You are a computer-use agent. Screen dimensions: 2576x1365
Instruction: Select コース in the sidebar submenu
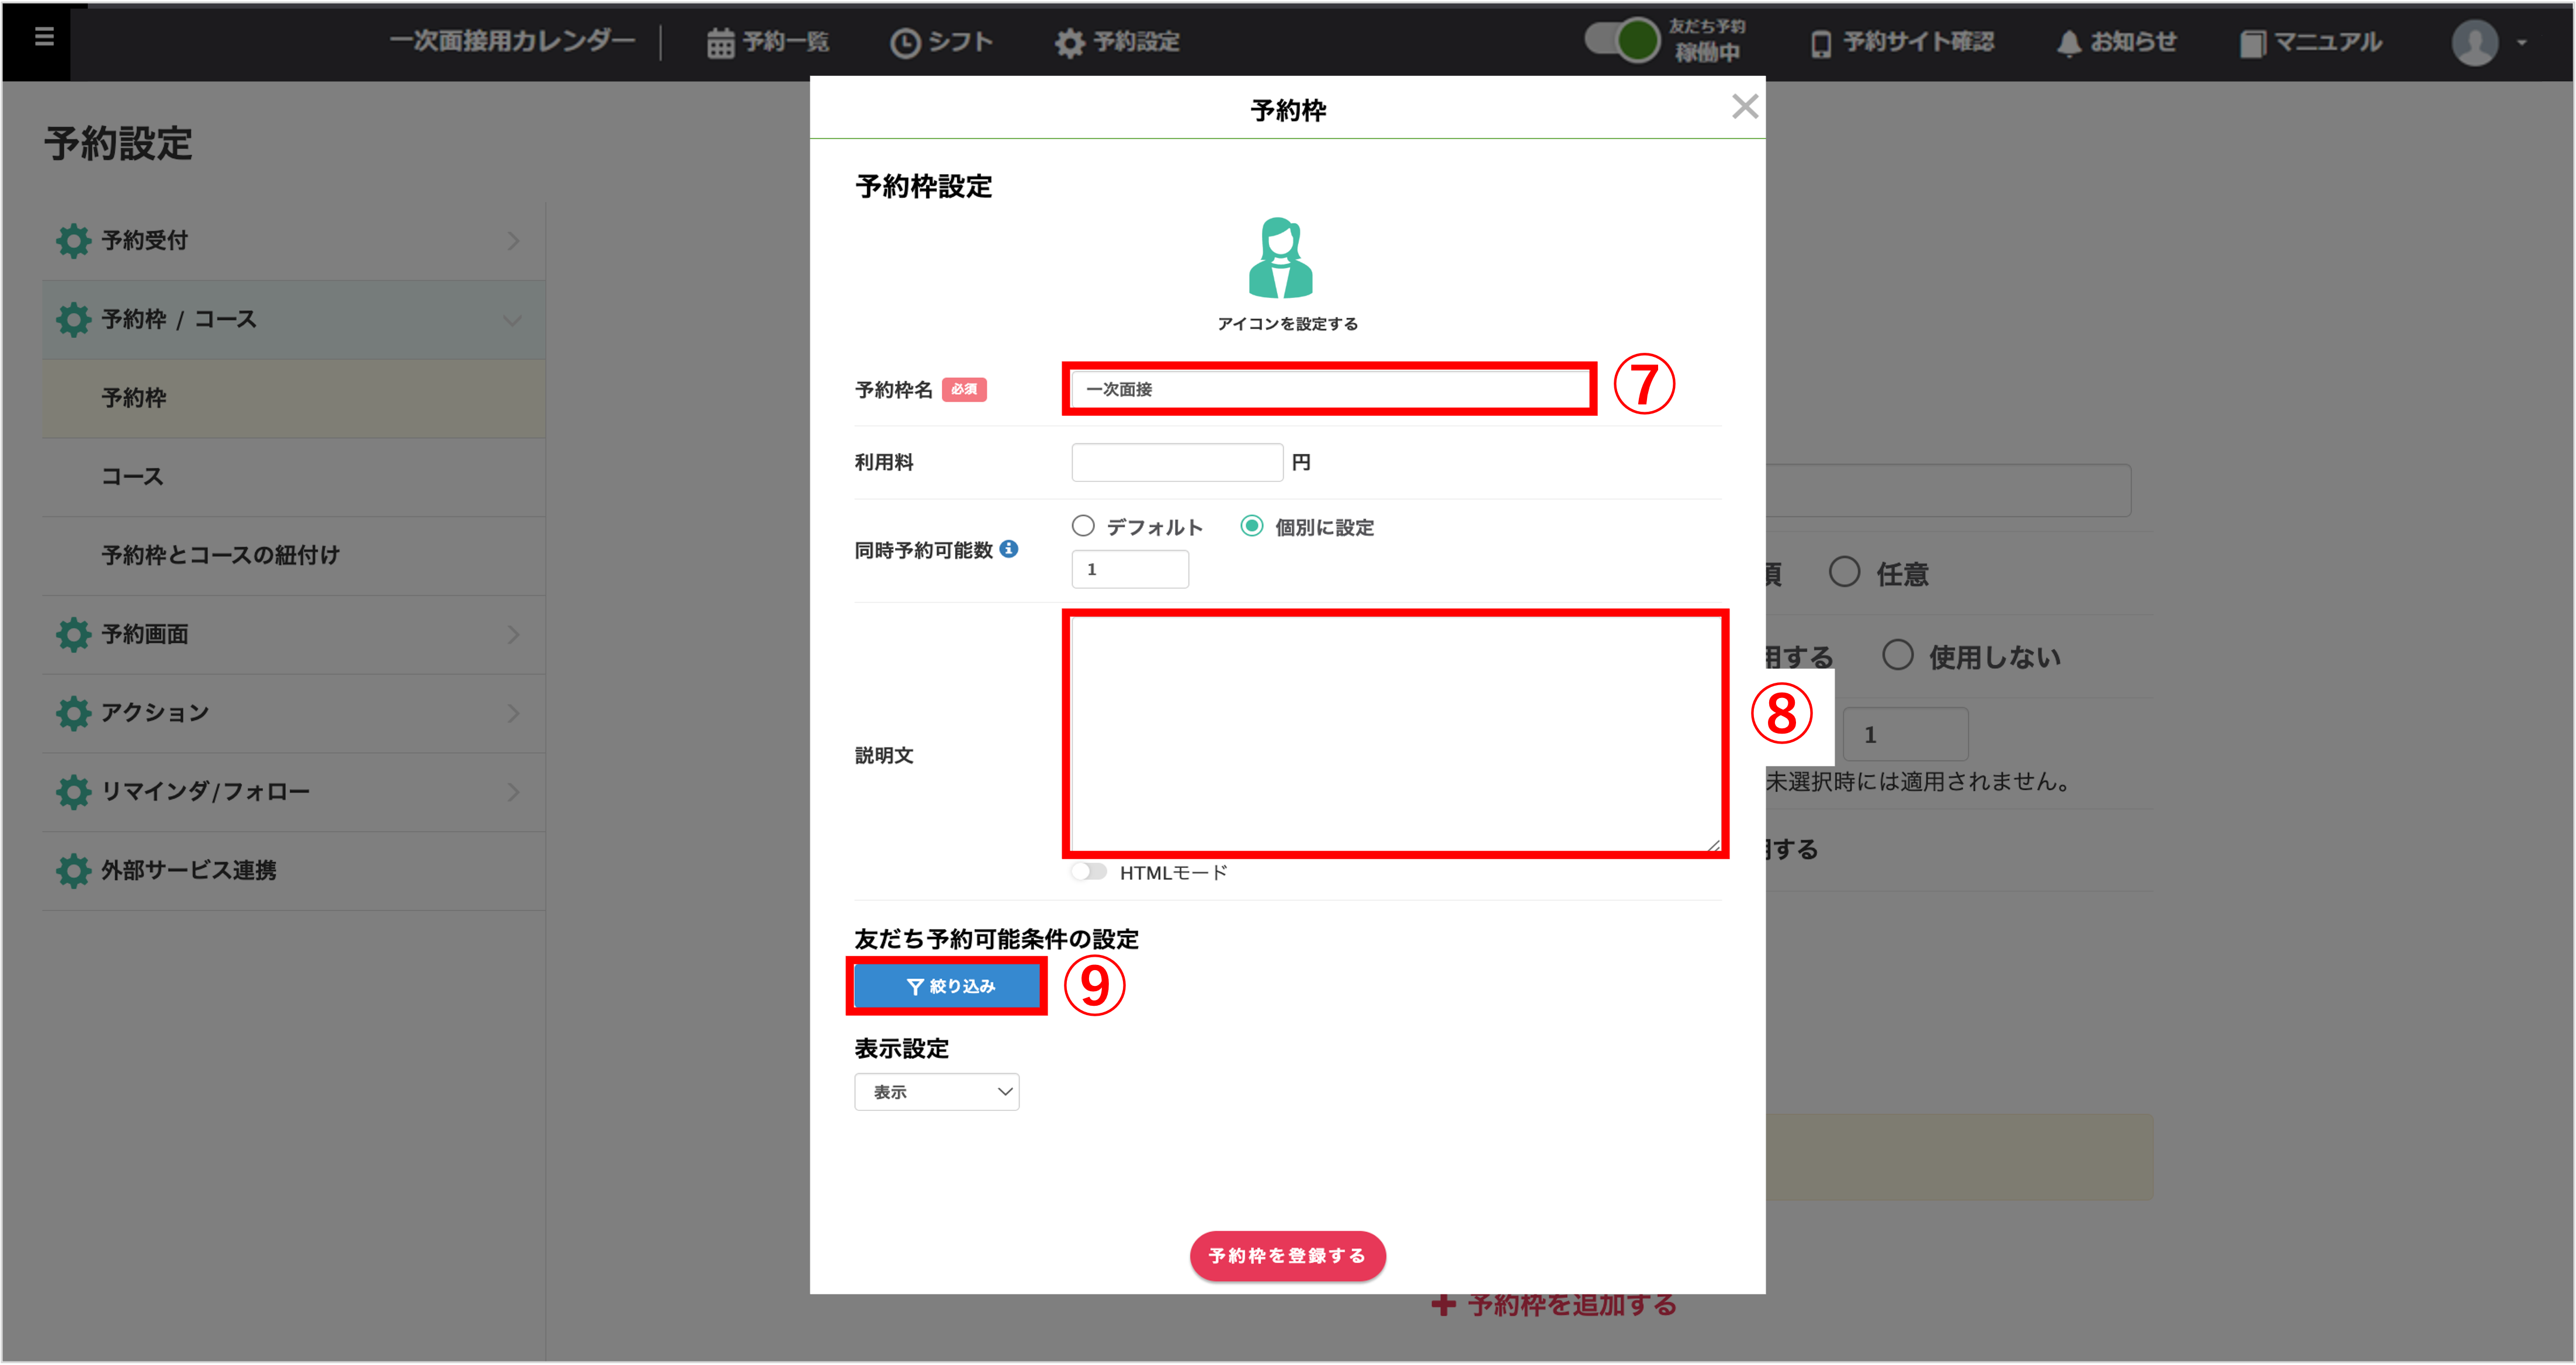pos(132,477)
